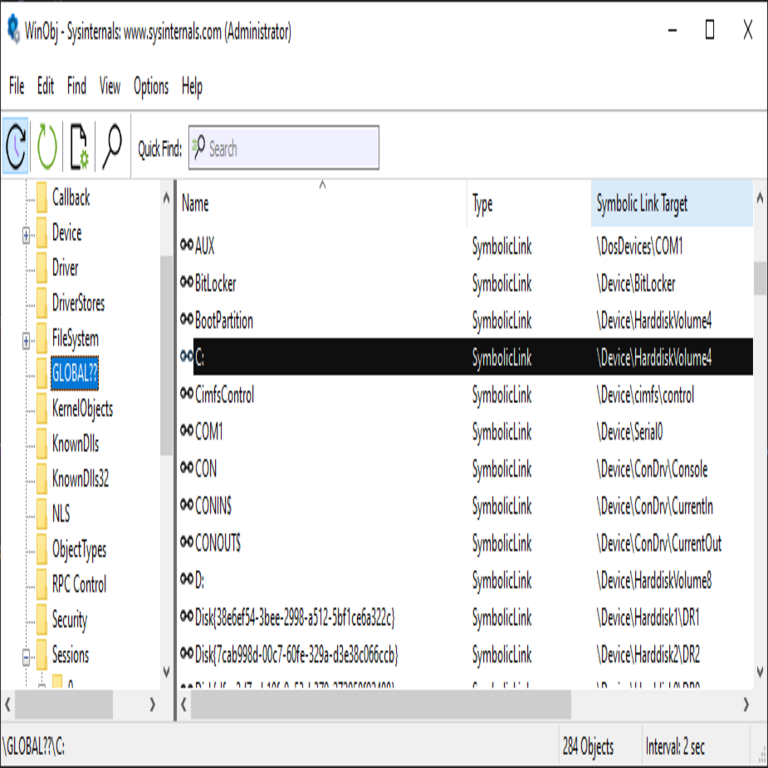The width and height of the screenshot is (768, 768).
Task: Open the Find menu
Action: tap(76, 86)
